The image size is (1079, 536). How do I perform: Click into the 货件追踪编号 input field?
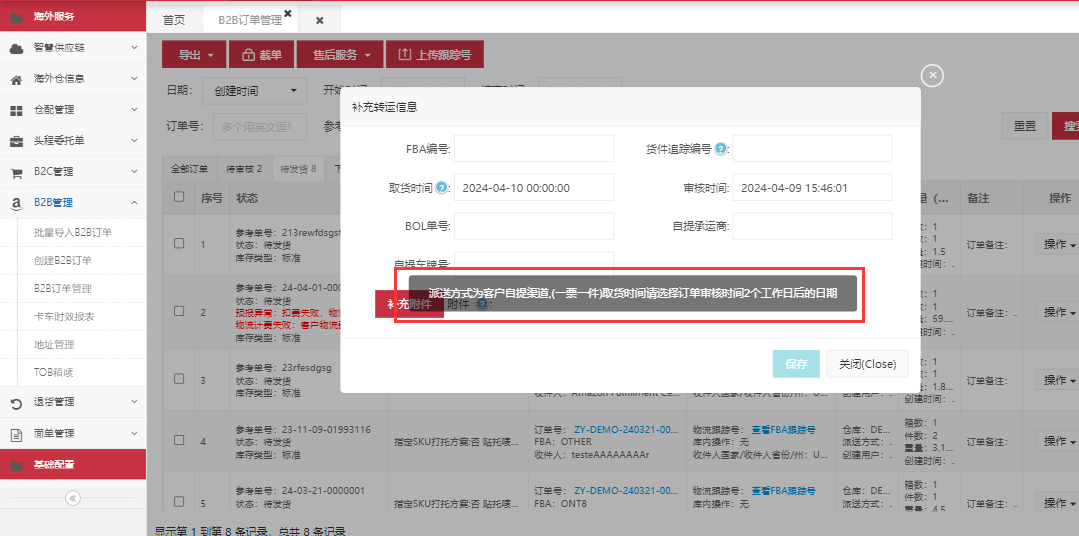tap(812, 148)
